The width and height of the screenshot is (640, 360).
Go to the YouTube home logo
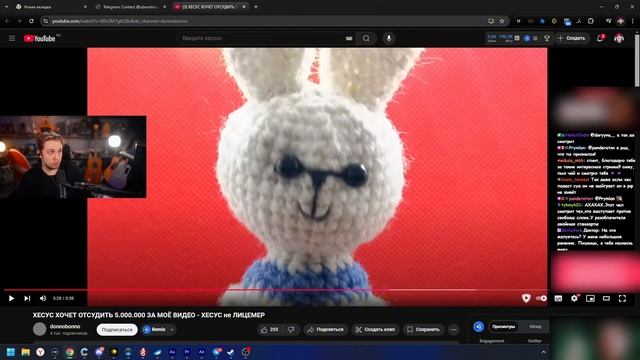pos(40,38)
